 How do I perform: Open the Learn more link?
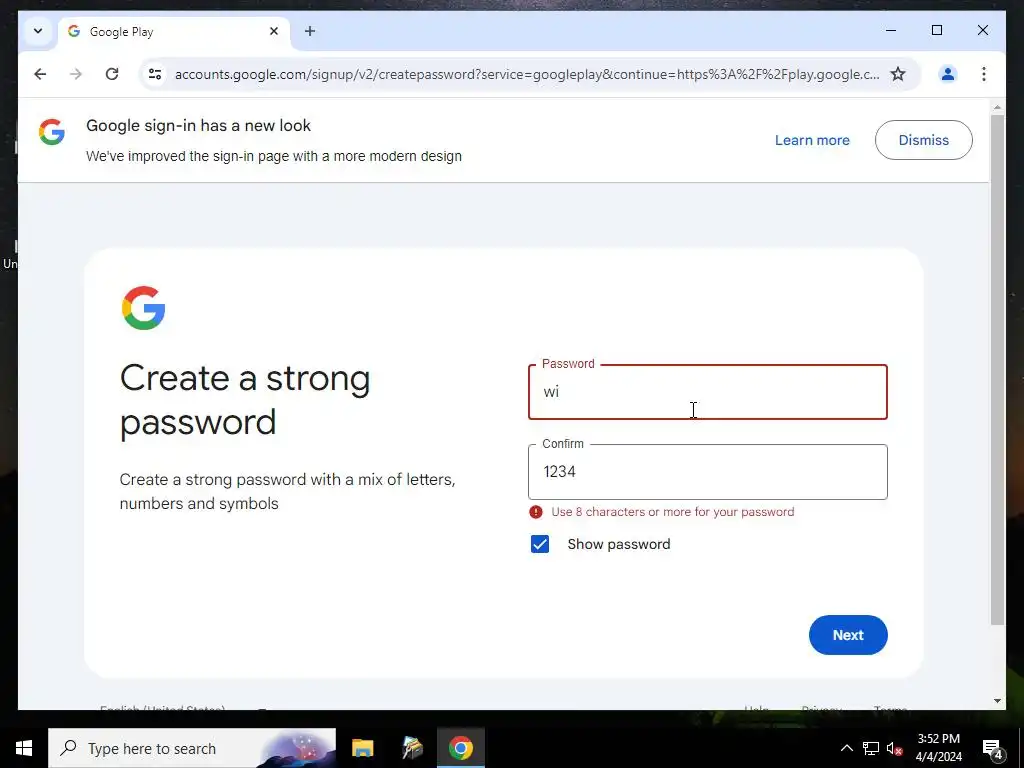[x=812, y=140]
